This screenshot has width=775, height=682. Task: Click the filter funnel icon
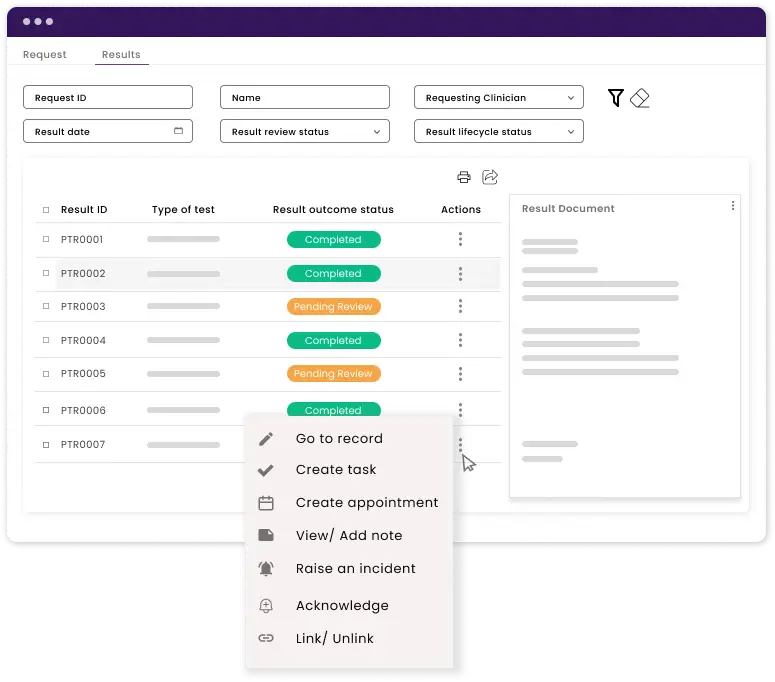pyautogui.click(x=616, y=97)
